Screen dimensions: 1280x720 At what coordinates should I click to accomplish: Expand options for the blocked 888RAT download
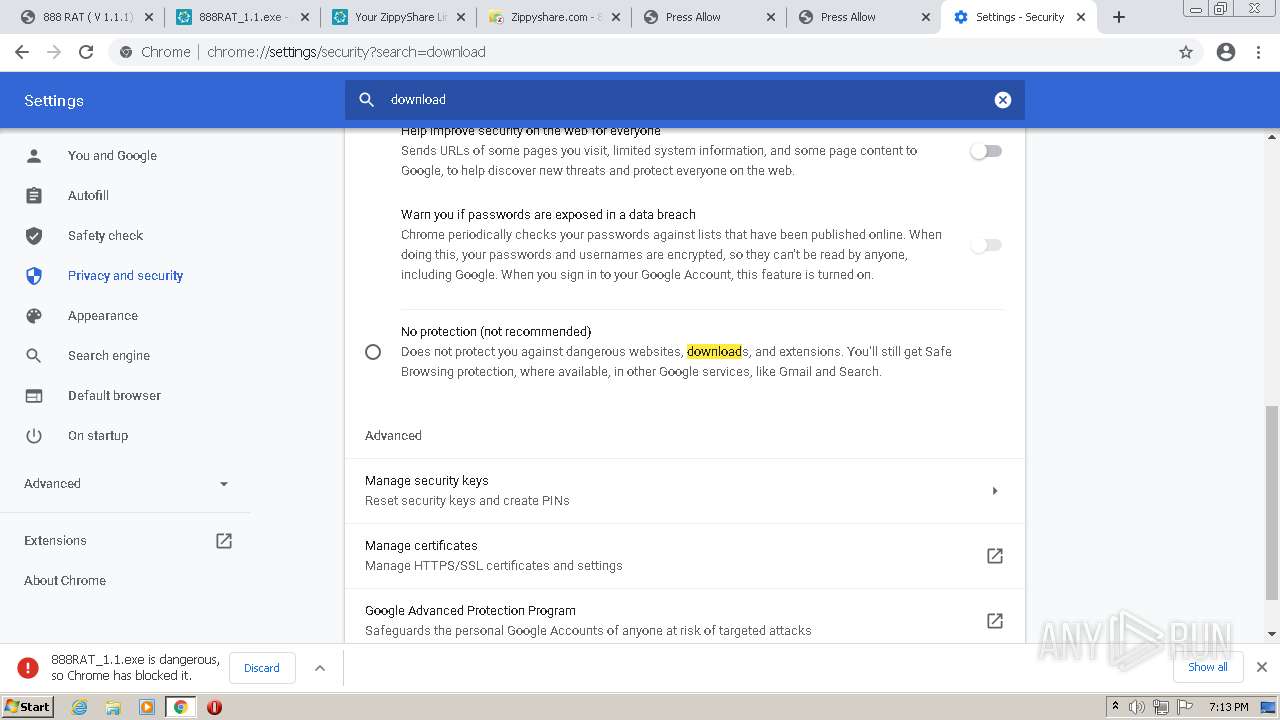pos(320,668)
